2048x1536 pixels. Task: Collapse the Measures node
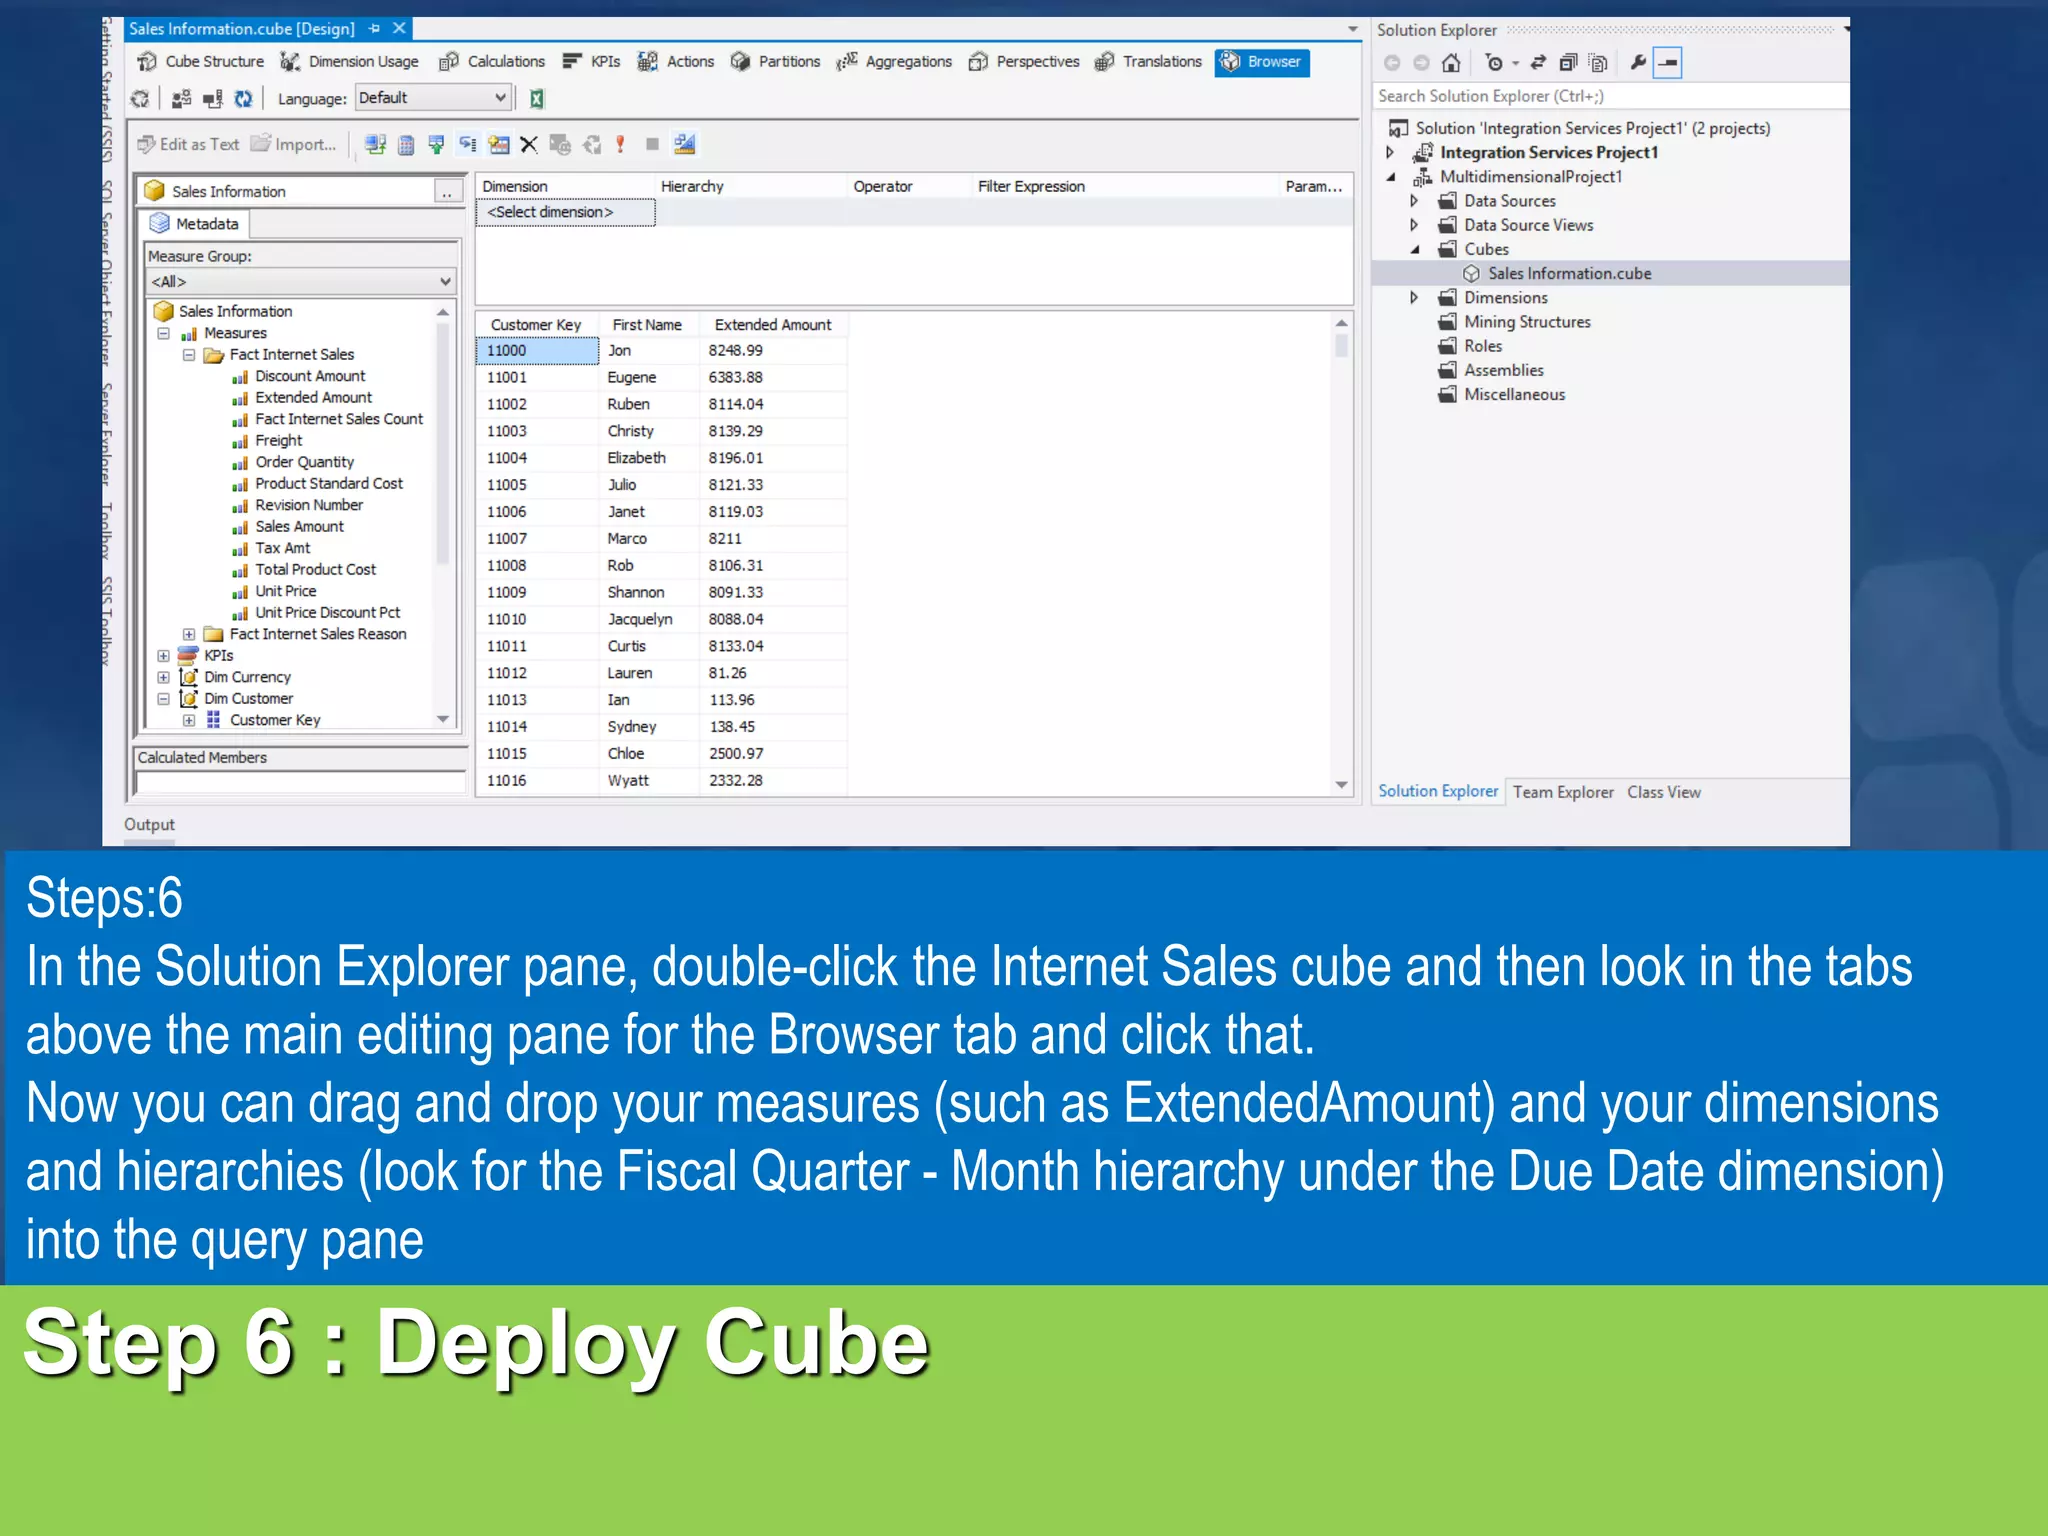pyautogui.click(x=163, y=334)
